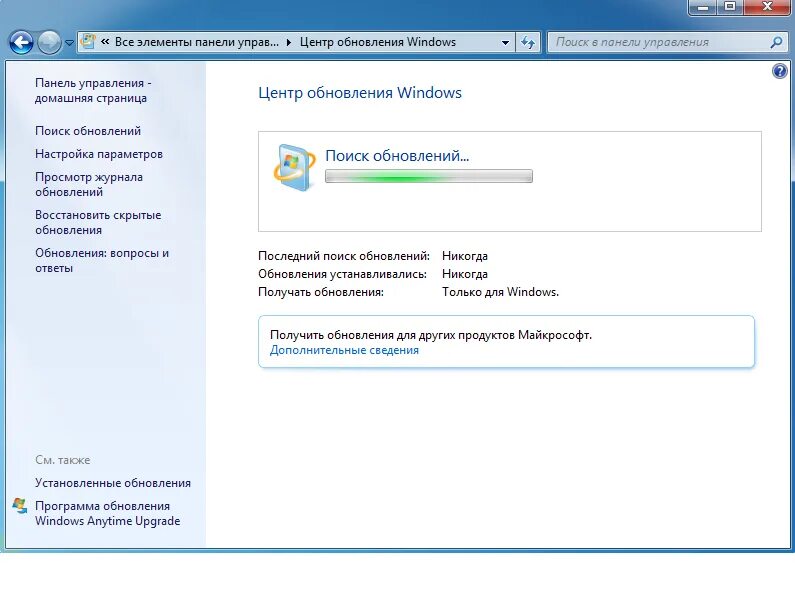The width and height of the screenshot is (795, 610).
Task: Click the "Центр обновления Windows" page heading
Action: click(x=360, y=93)
